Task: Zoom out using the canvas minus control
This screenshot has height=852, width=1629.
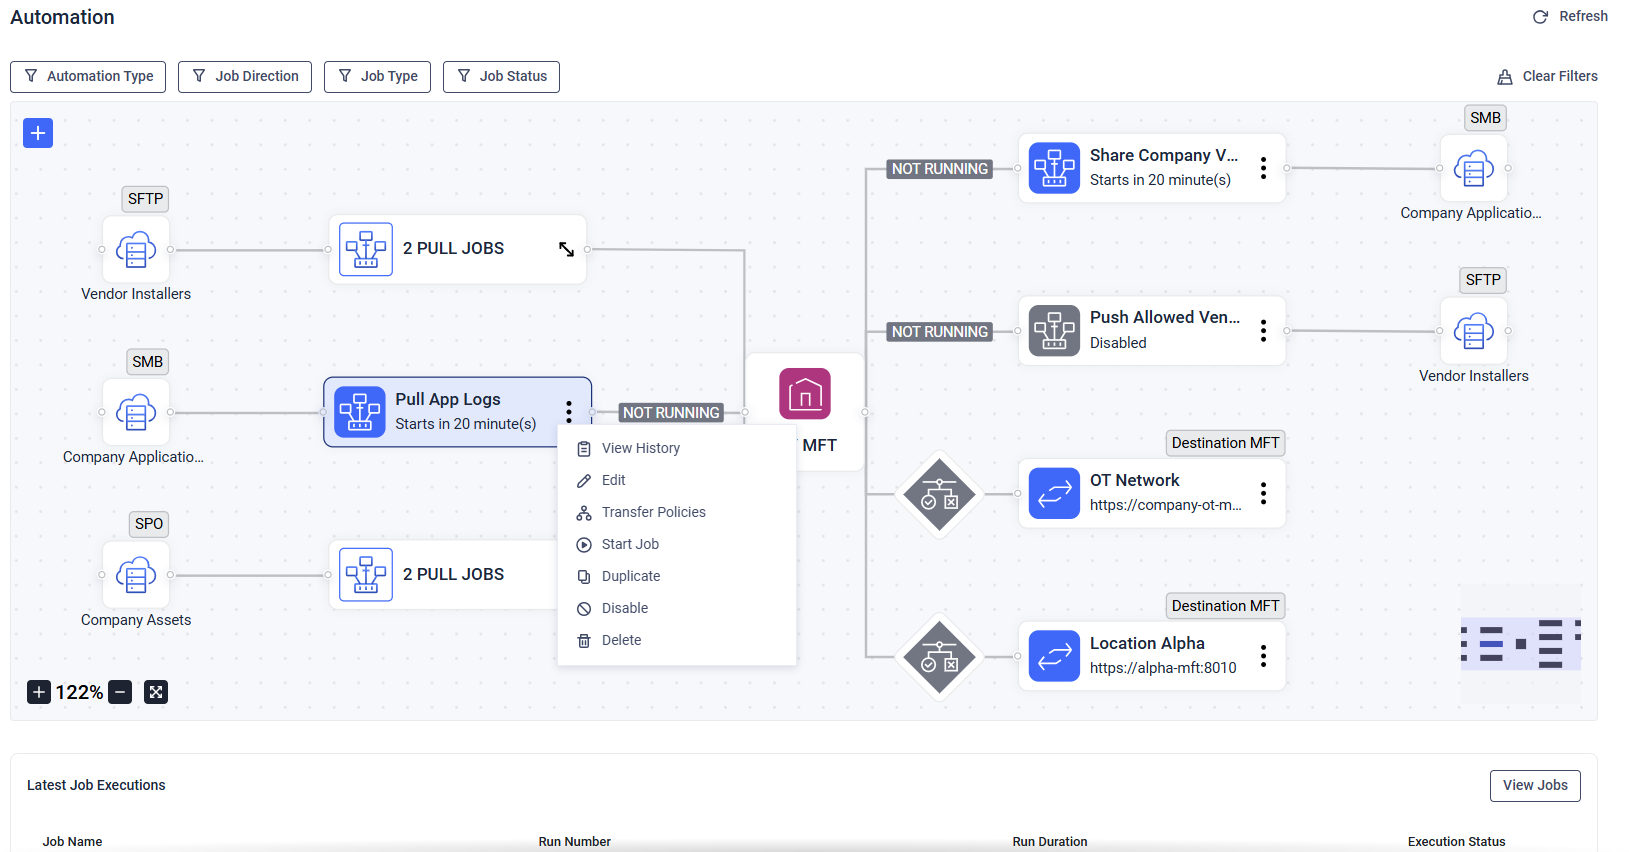Action: tap(120, 692)
